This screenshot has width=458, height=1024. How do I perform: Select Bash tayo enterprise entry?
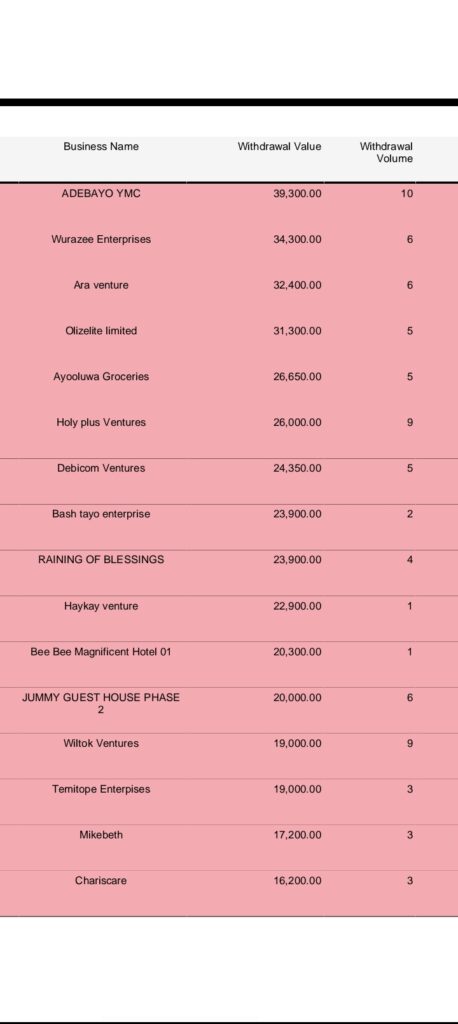click(x=101, y=514)
